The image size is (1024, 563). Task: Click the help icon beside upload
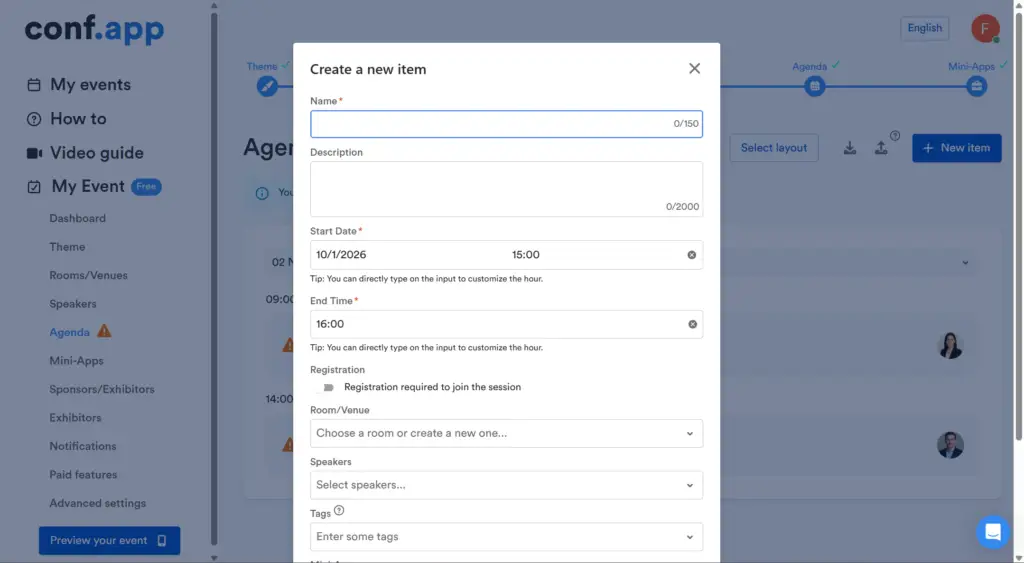[x=895, y=136]
